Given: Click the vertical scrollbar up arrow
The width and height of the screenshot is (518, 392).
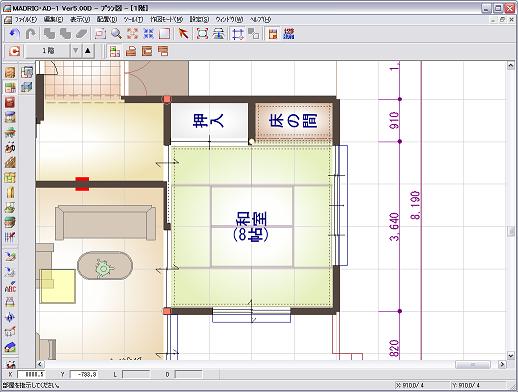Looking at the screenshot, I should 511,65.
